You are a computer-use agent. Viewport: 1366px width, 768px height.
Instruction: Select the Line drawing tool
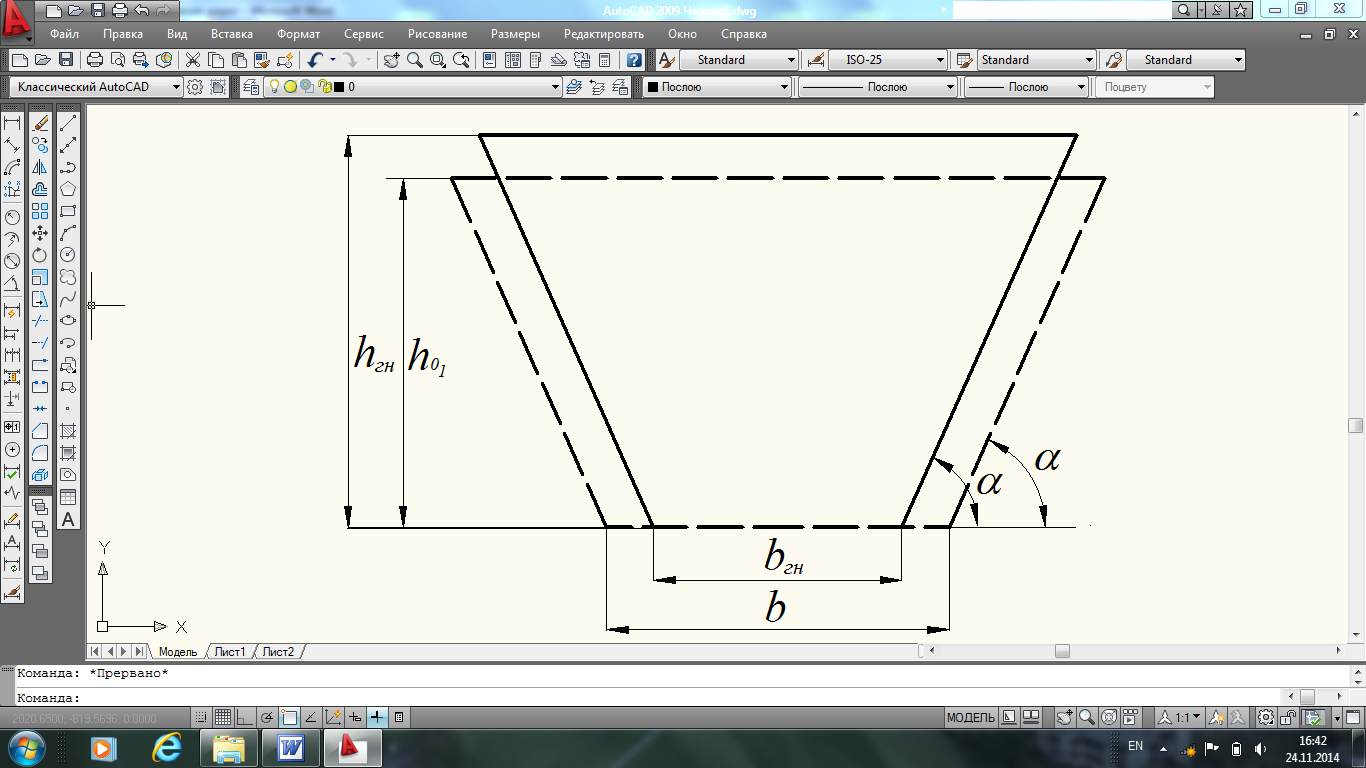point(68,123)
